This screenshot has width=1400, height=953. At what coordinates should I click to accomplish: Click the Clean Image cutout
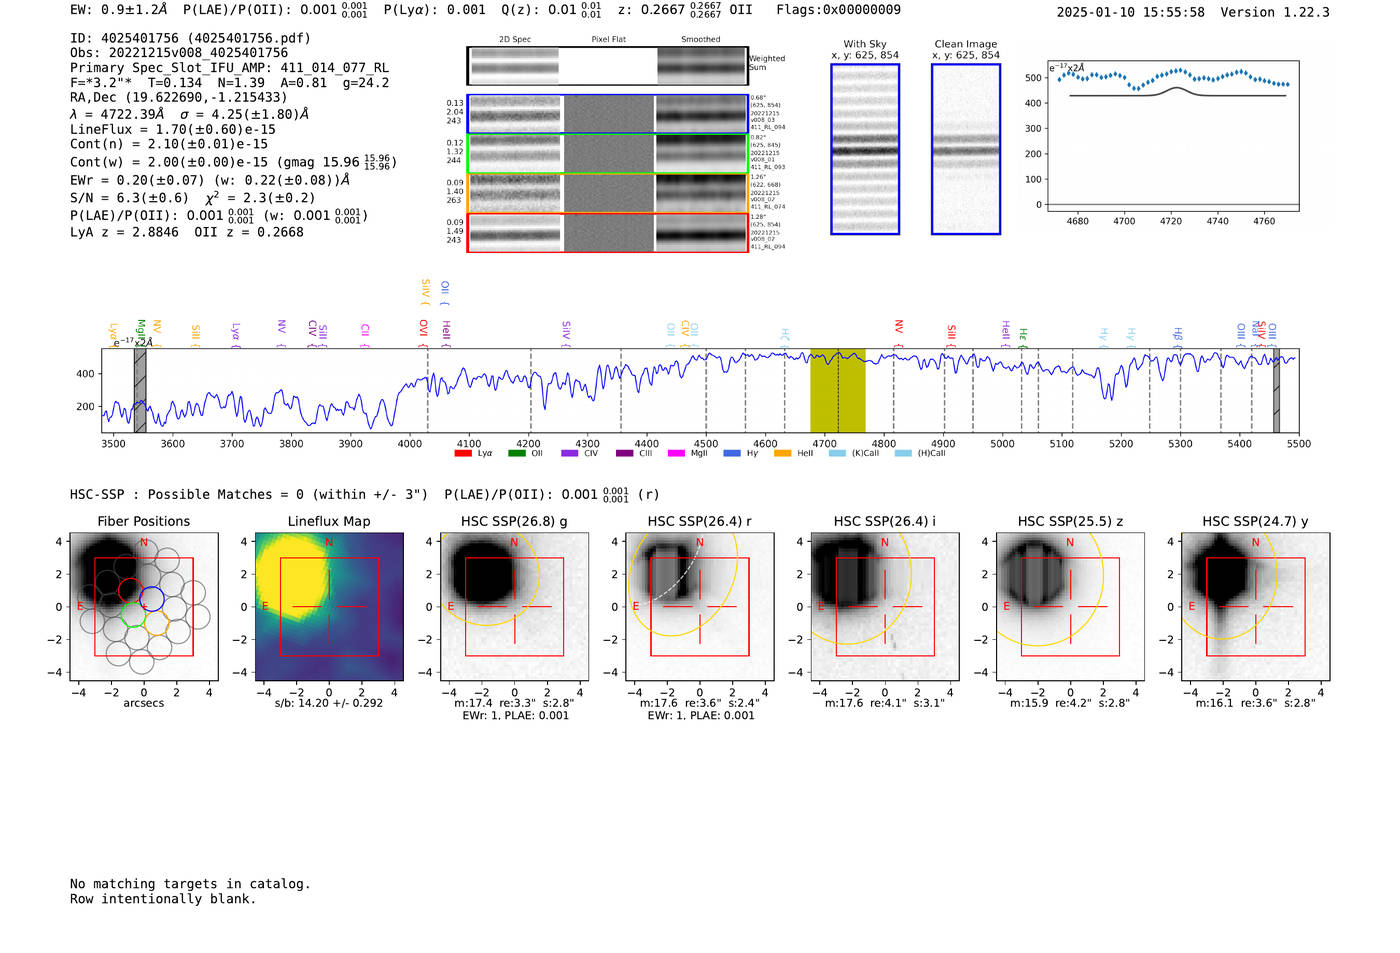966,149
